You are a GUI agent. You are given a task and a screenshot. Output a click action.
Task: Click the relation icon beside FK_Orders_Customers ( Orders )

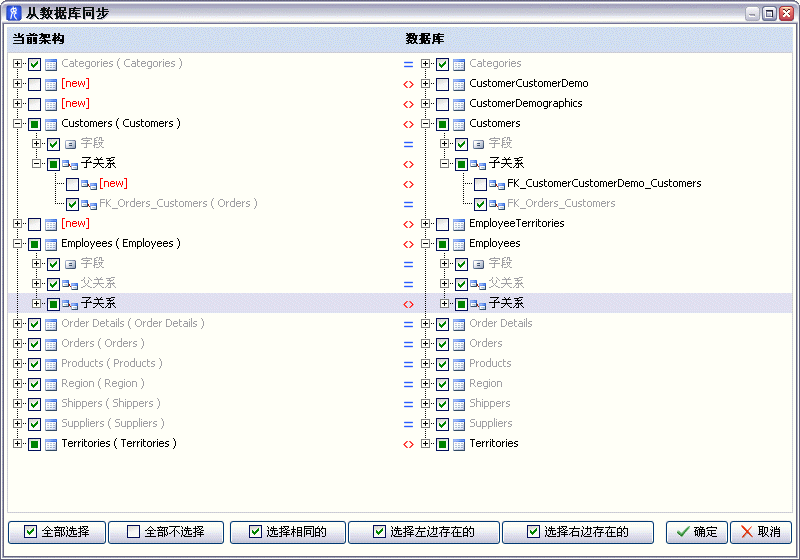[x=89, y=204]
